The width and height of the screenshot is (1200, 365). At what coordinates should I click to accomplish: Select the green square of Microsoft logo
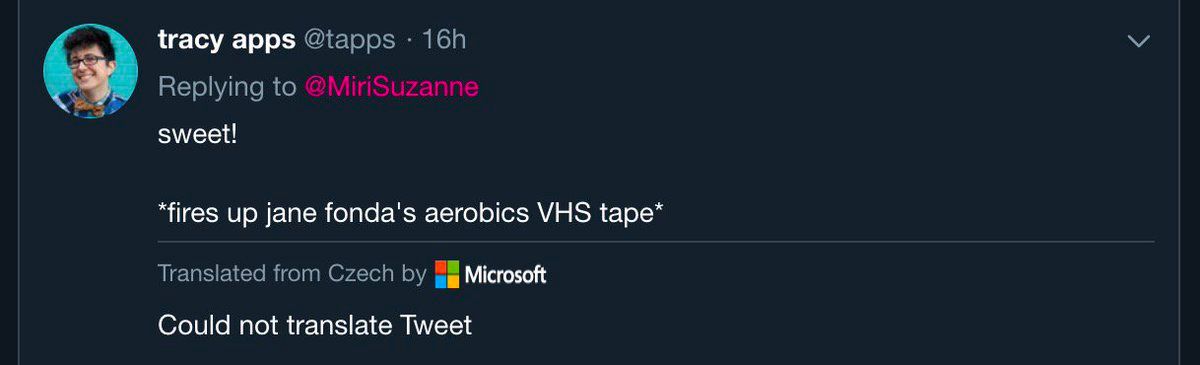pyautogui.click(x=453, y=268)
